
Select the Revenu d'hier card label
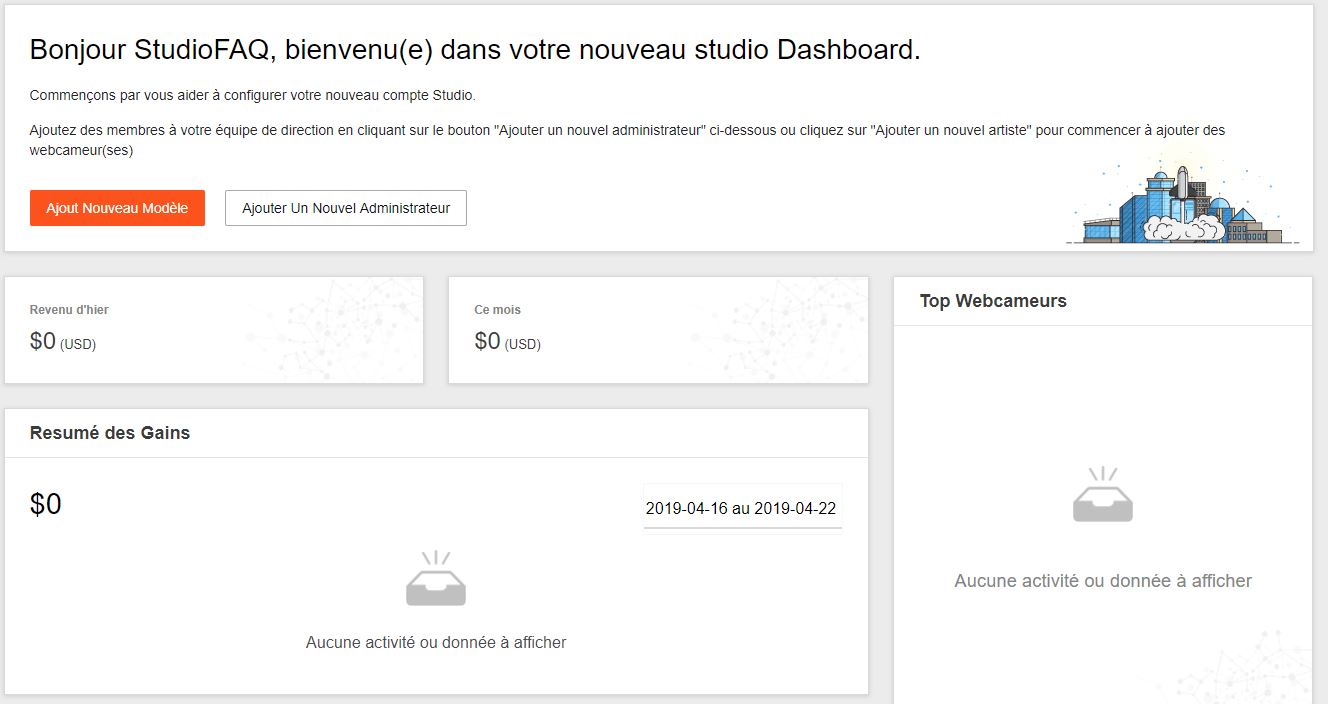click(x=69, y=310)
